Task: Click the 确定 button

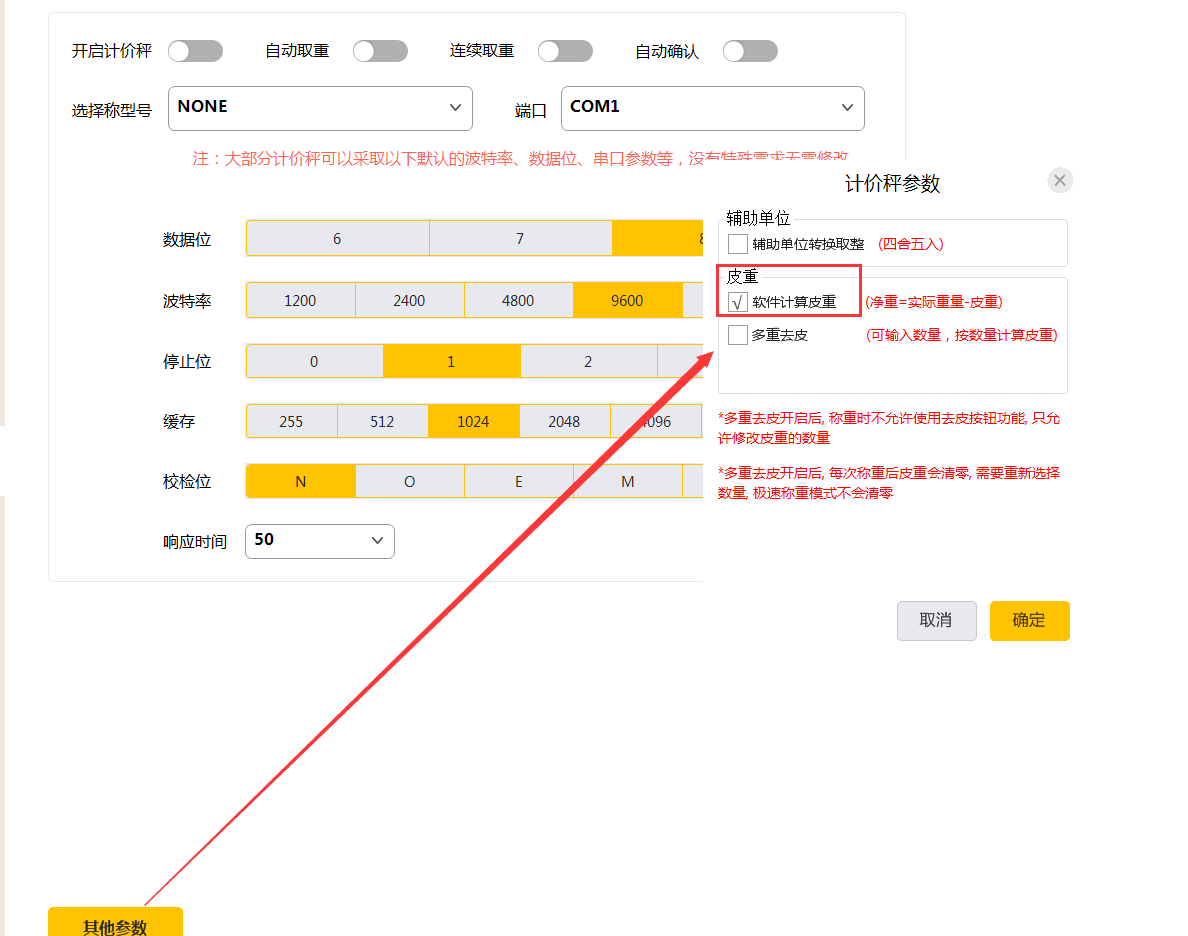Action: point(1029,620)
